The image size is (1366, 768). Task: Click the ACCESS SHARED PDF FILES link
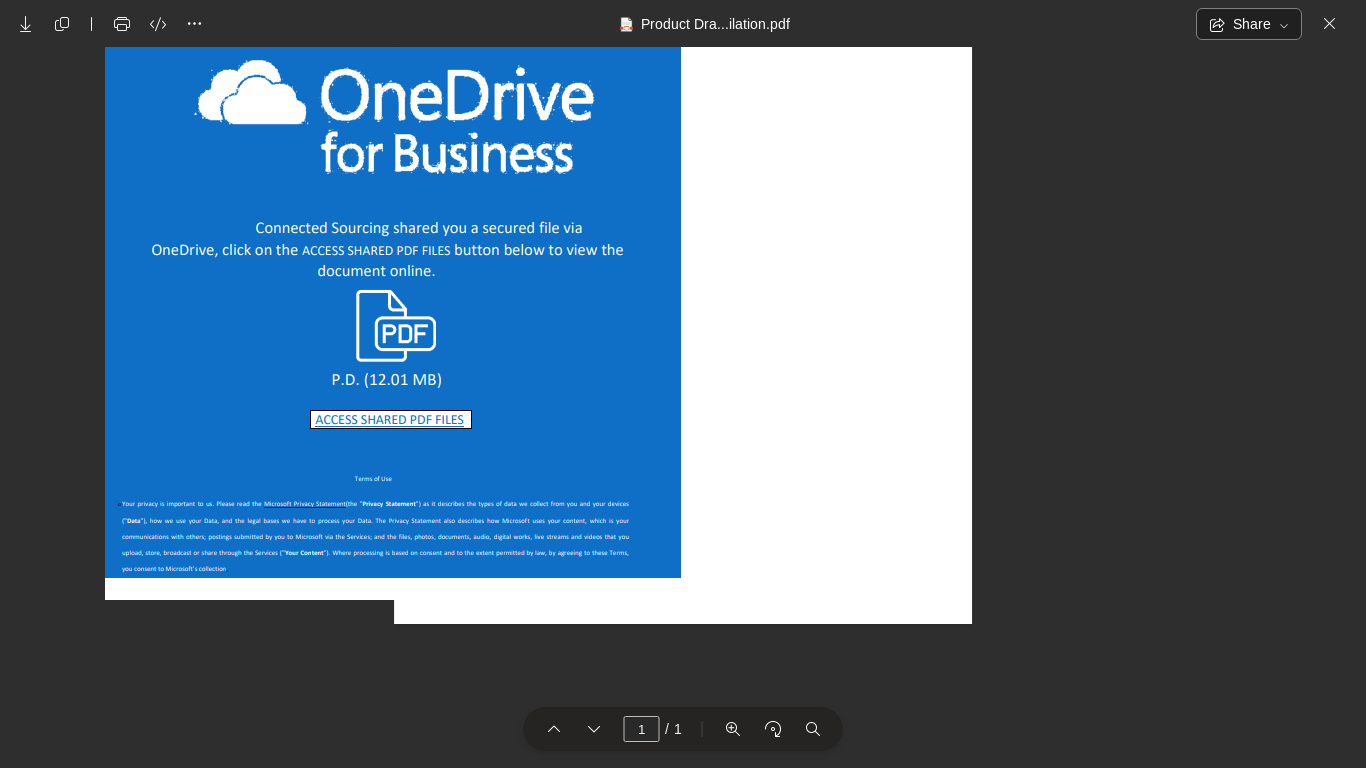coord(390,420)
